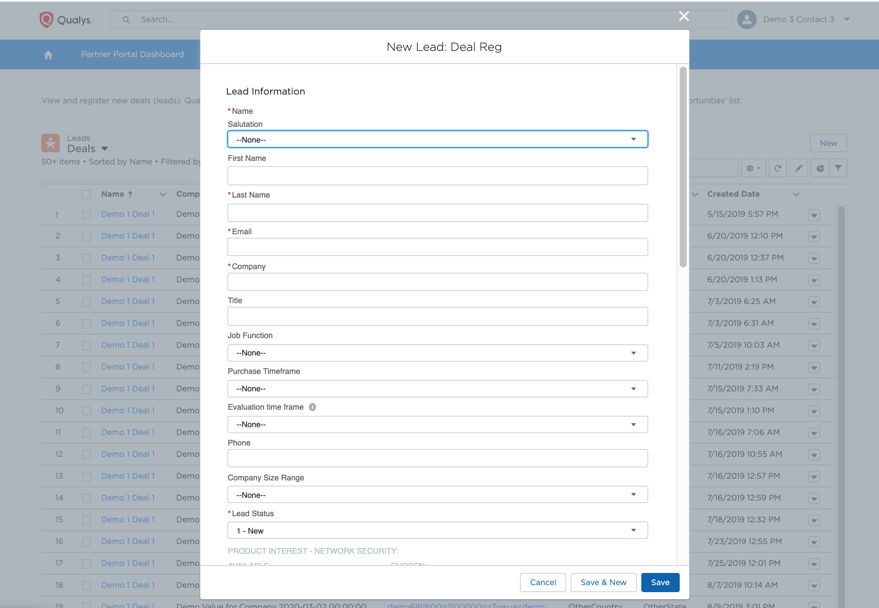Screen dimensions: 879x608
Task: Open Demo 1 Deal 1 link in row 10
Action: click(128, 410)
